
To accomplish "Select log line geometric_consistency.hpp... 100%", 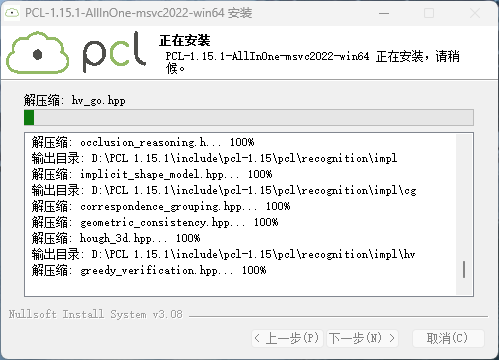I will pos(155,222).
